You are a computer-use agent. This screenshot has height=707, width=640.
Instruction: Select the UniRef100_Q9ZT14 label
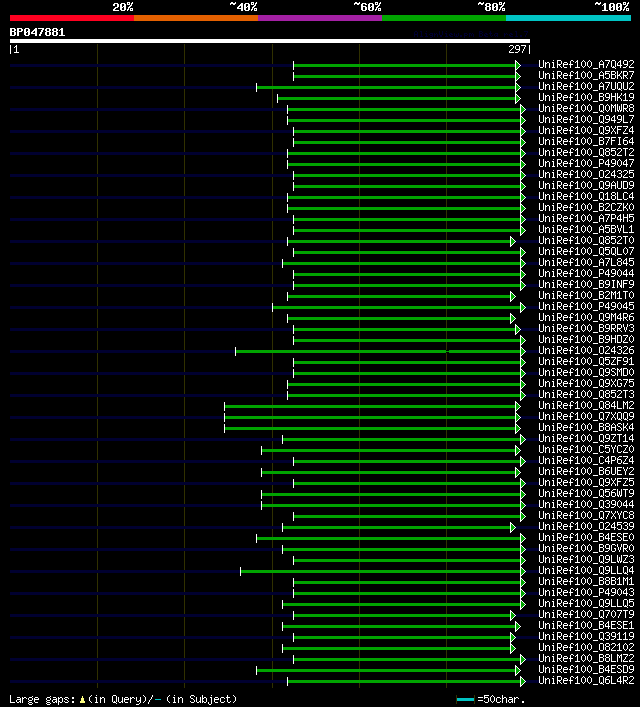coord(586,438)
